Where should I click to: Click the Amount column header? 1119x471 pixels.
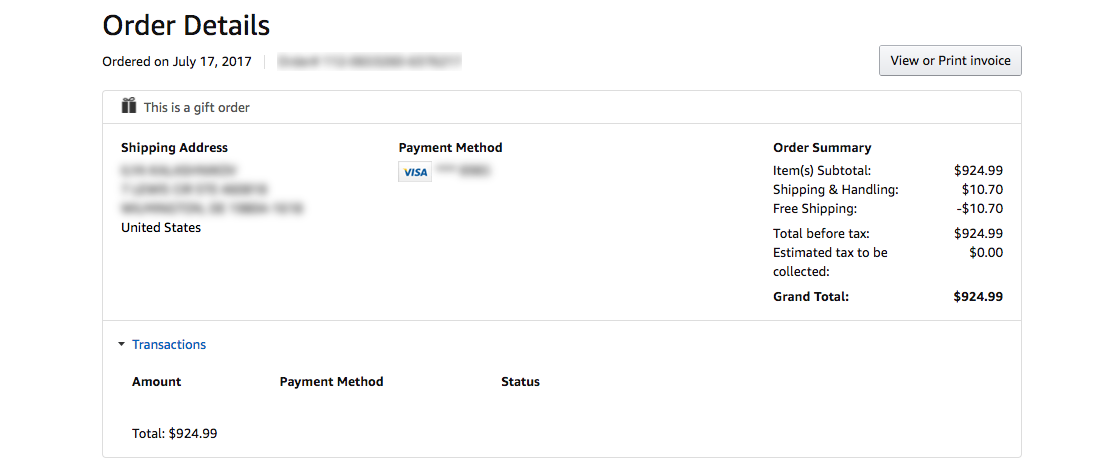click(156, 382)
